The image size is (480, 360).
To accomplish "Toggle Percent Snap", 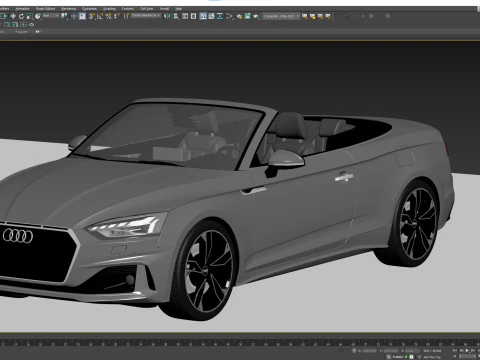I will point(108,16).
